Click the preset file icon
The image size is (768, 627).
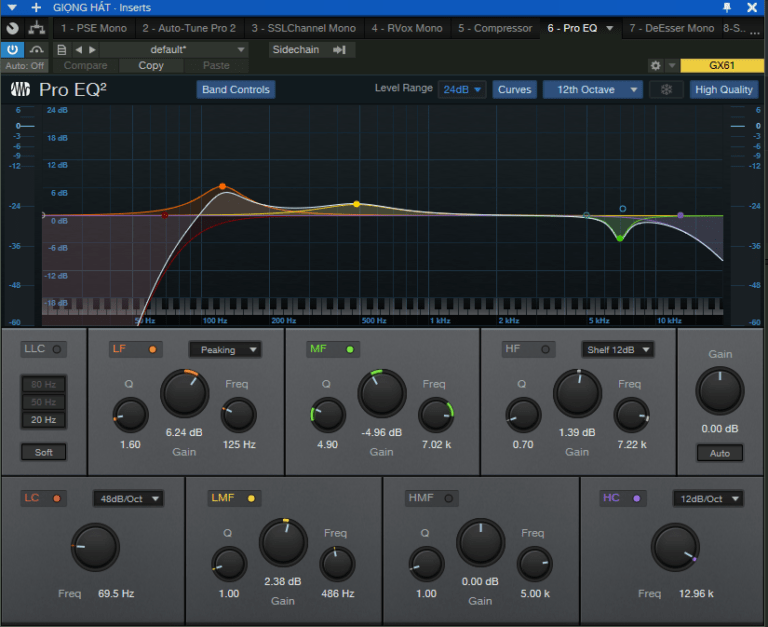point(62,49)
